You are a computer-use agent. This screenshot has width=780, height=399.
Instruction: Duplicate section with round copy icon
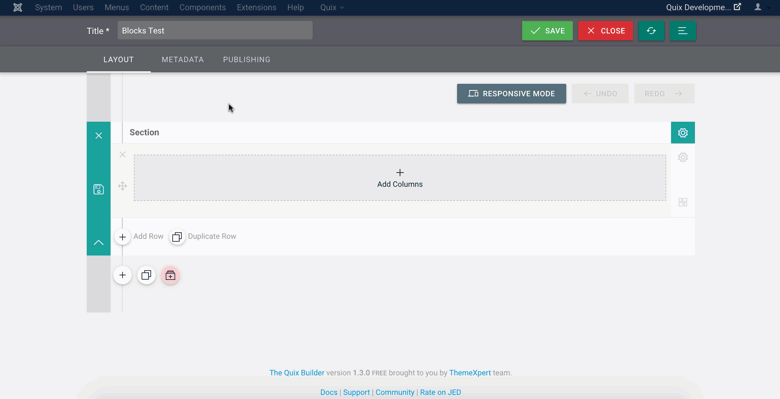coord(146,275)
